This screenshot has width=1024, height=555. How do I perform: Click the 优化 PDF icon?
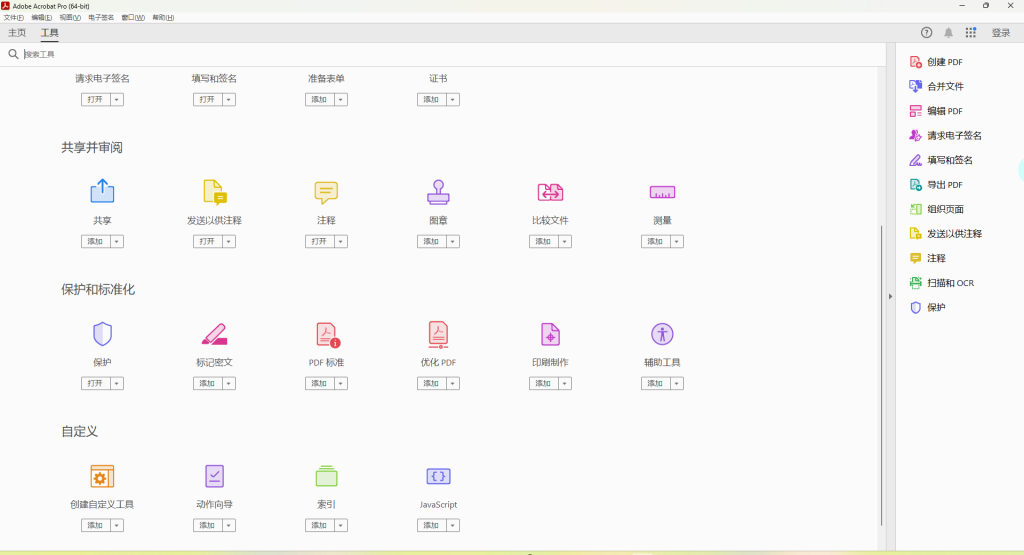(438, 334)
